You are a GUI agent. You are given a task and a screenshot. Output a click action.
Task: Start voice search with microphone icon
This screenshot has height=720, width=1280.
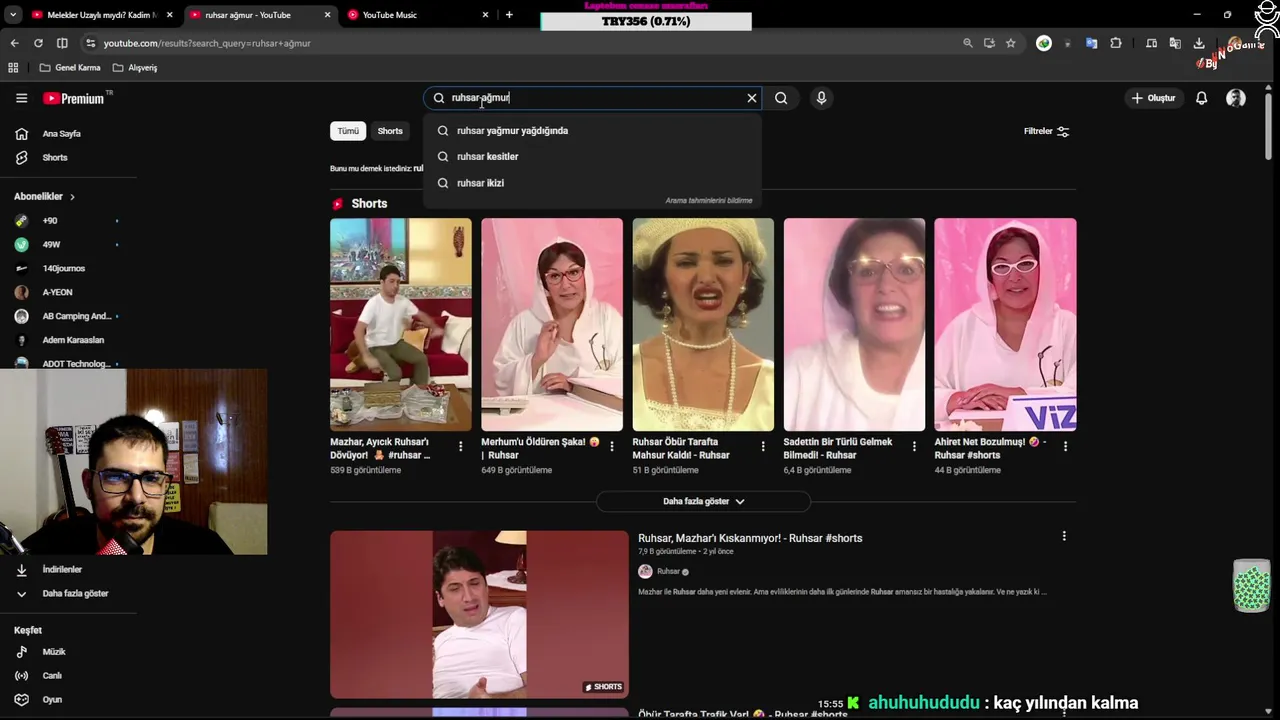point(821,98)
